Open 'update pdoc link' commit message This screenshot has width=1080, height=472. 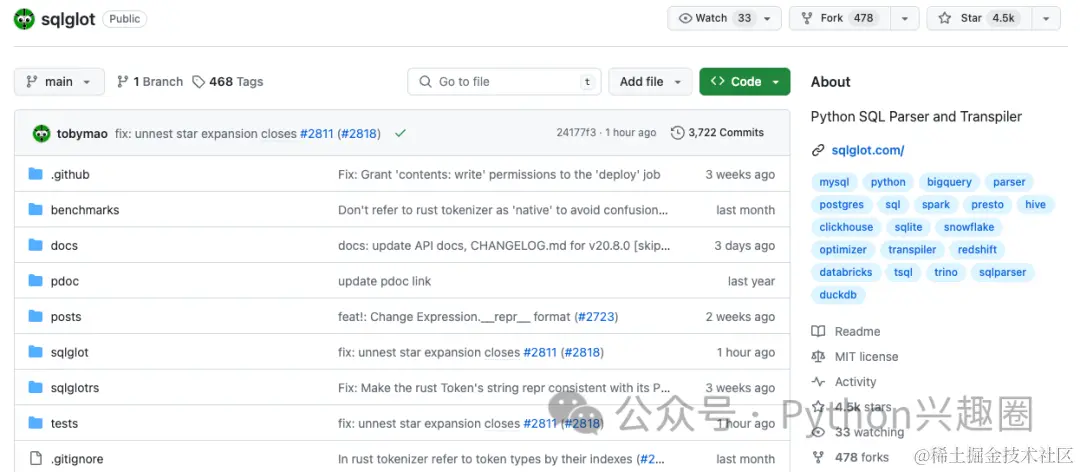tap(384, 281)
